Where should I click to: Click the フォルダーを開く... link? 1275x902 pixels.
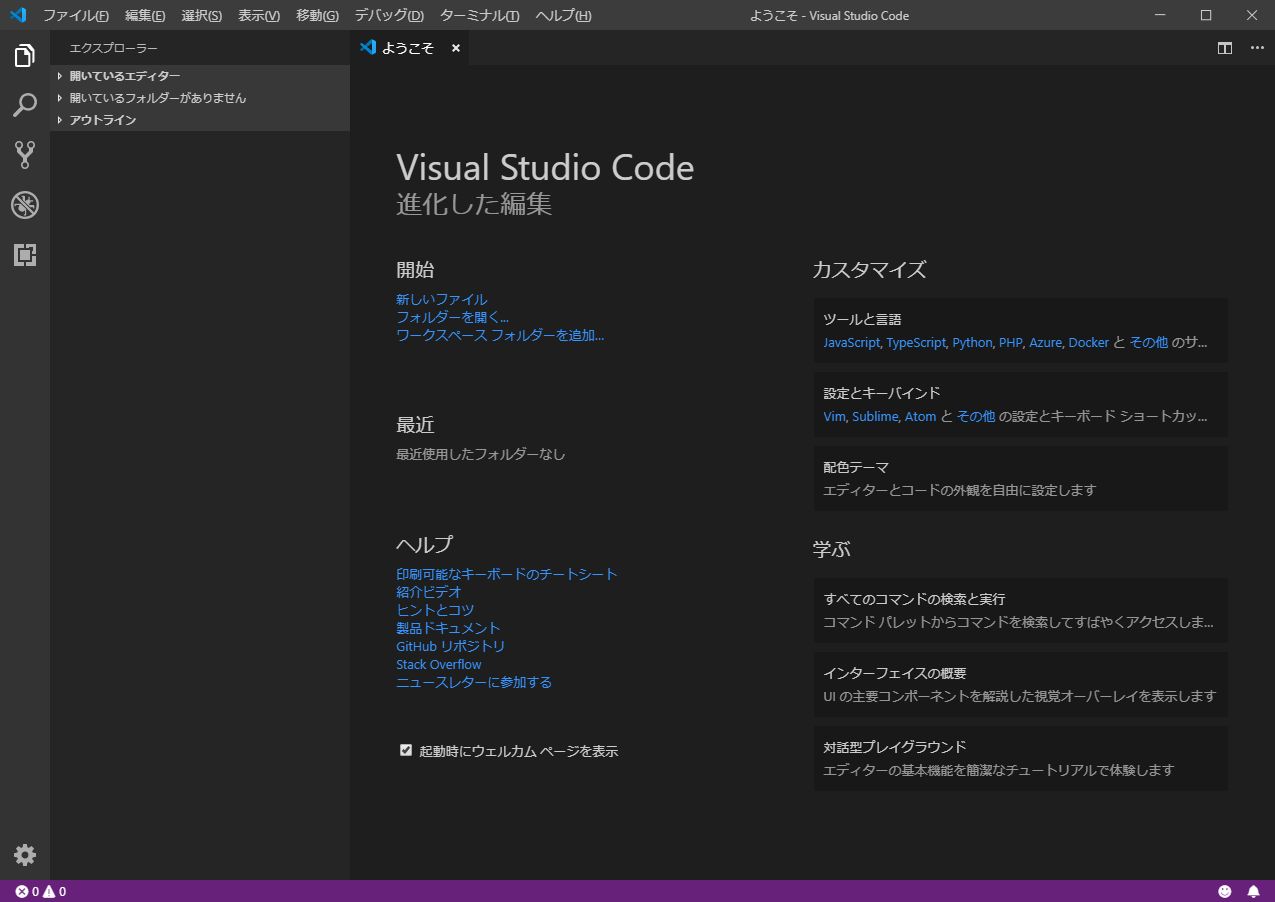click(x=452, y=317)
